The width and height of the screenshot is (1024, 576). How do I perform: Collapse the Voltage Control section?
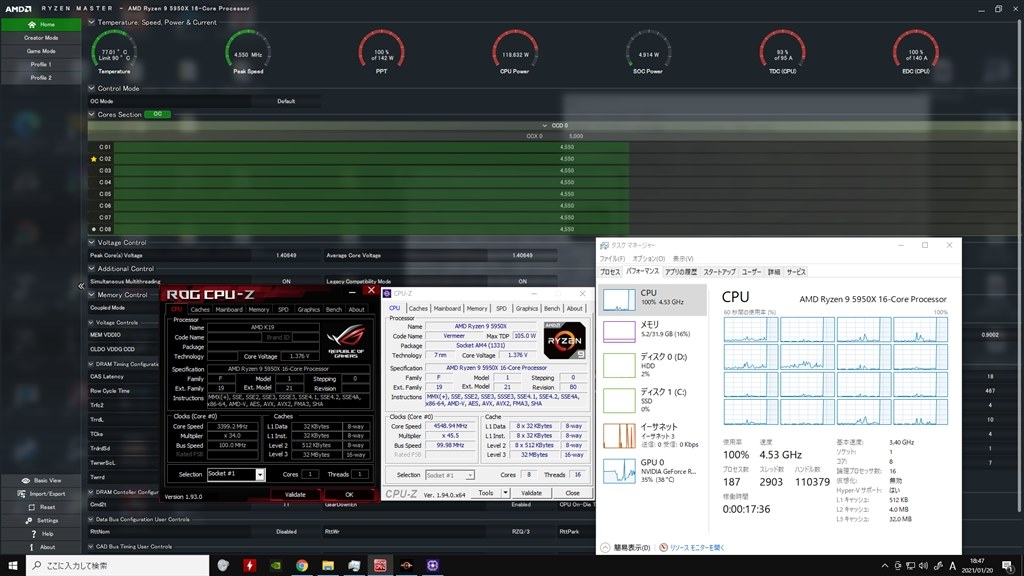tap(91, 242)
